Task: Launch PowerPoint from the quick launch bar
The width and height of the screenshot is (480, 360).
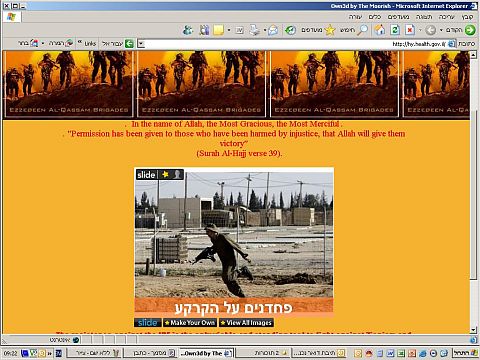Action: pyautogui.click(x=412, y=353)
